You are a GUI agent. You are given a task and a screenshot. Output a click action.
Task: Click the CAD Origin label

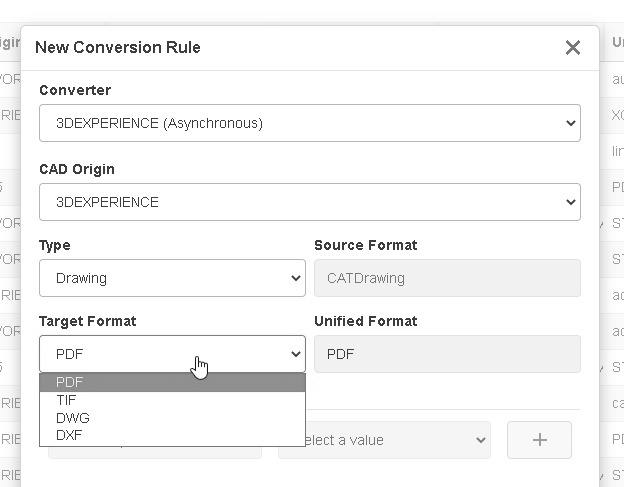coord(77,169)
